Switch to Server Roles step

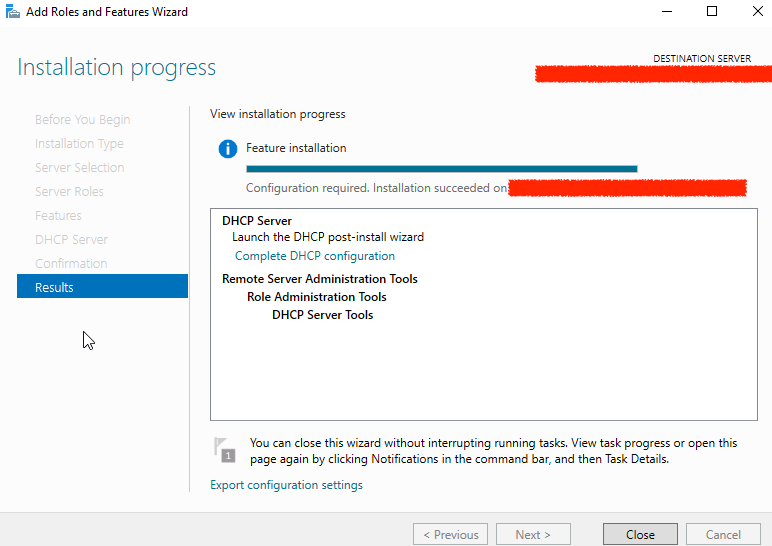69,191
